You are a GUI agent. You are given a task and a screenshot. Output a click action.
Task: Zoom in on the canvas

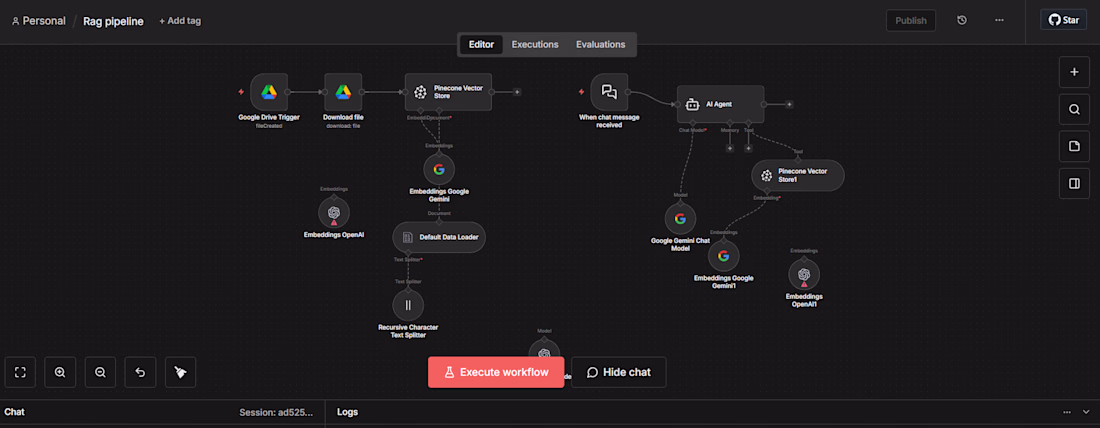[x=60, y=373]
